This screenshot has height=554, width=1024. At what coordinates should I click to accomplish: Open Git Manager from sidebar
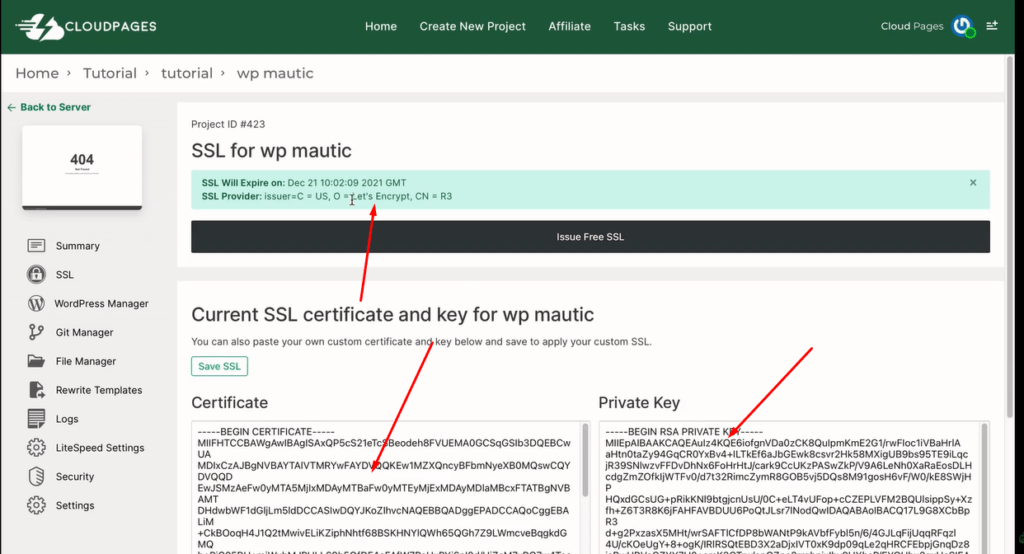(x=84, y=332)
